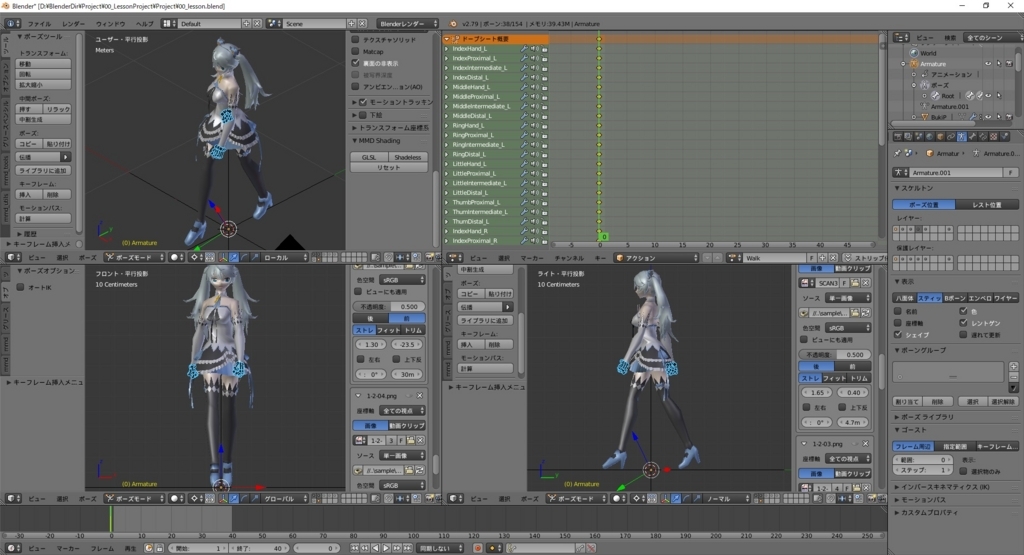Open the ファイル menu

click(39, 24)
